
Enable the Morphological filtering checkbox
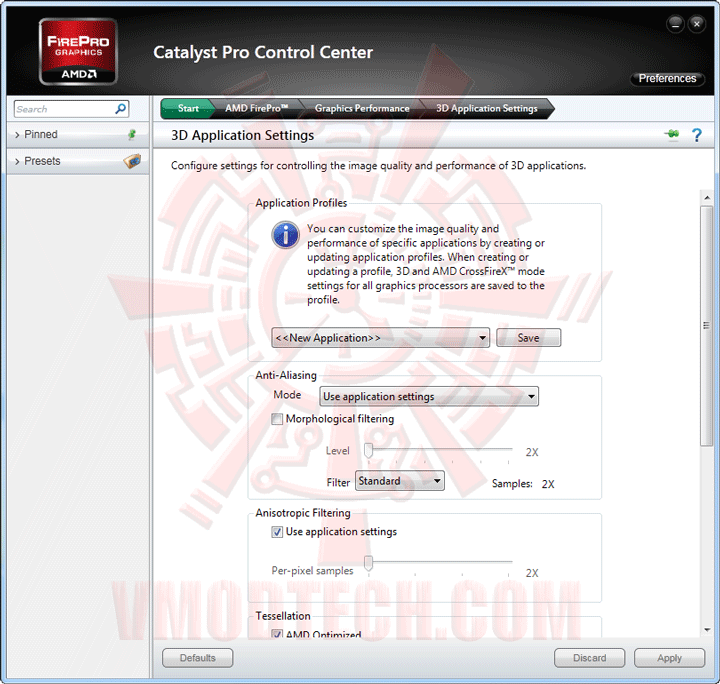pos(277,419)
